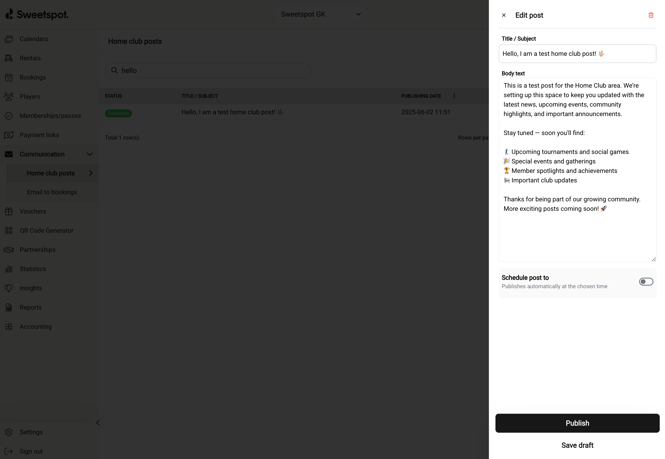Click the Sweetspot logo
The image size is (665, 459).
(x=37, y=14)
